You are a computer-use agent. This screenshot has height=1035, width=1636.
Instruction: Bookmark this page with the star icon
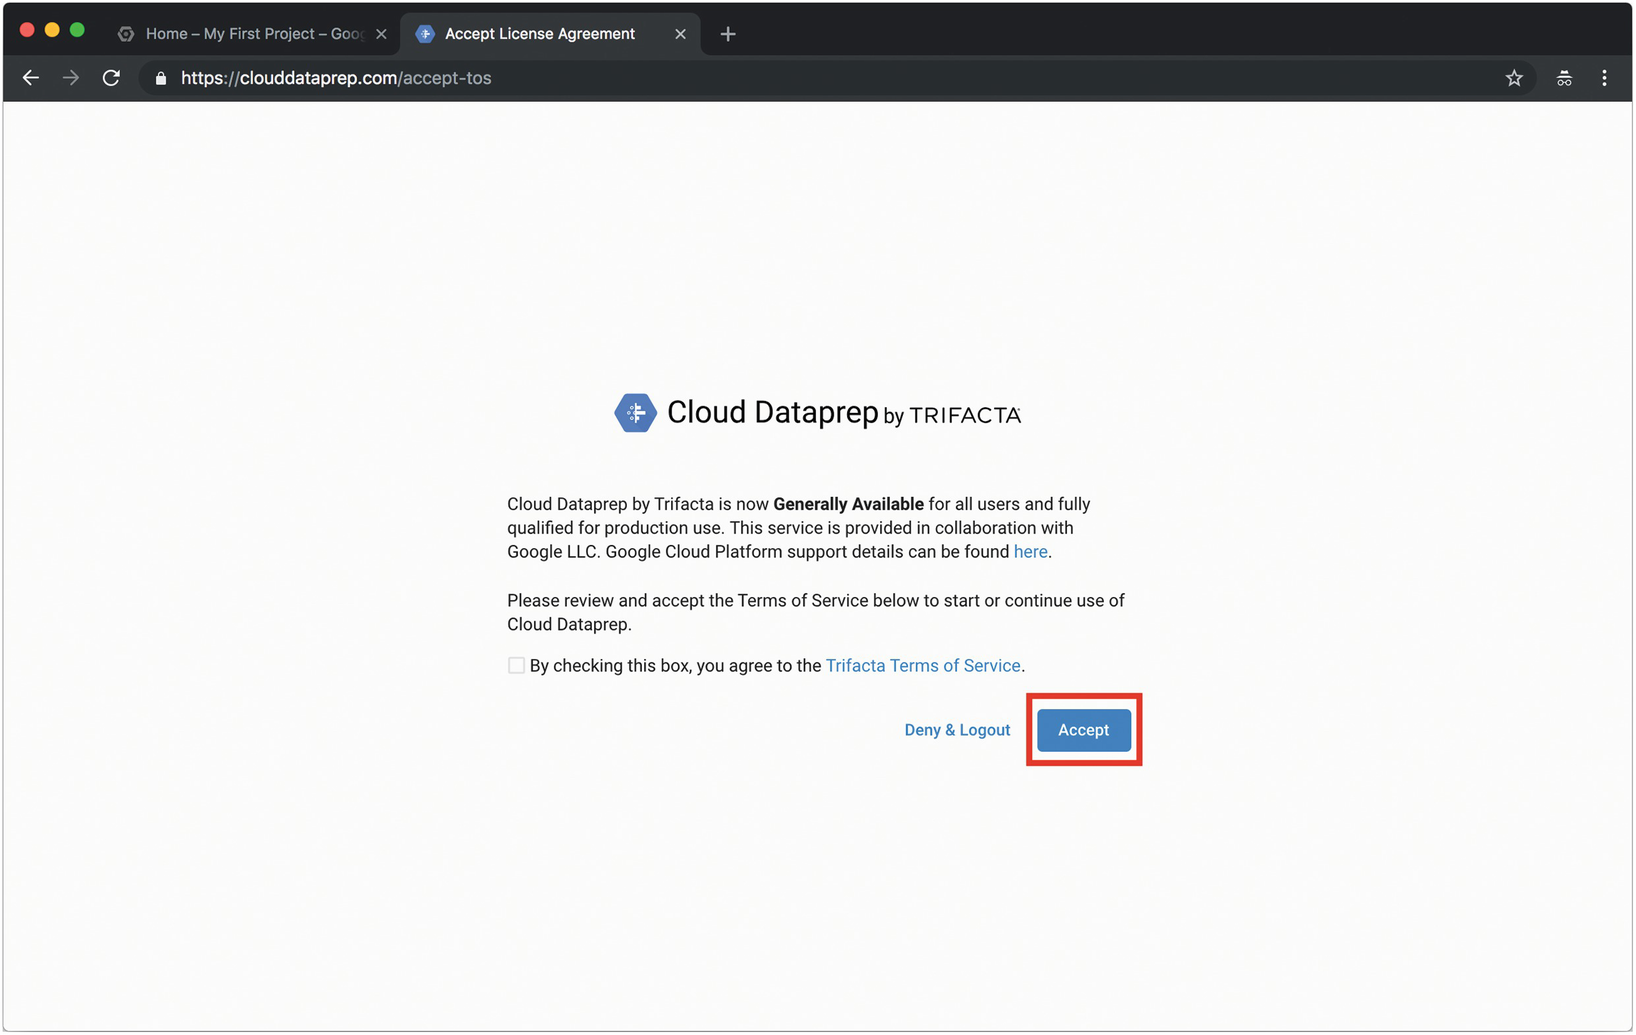point(1514,78)
